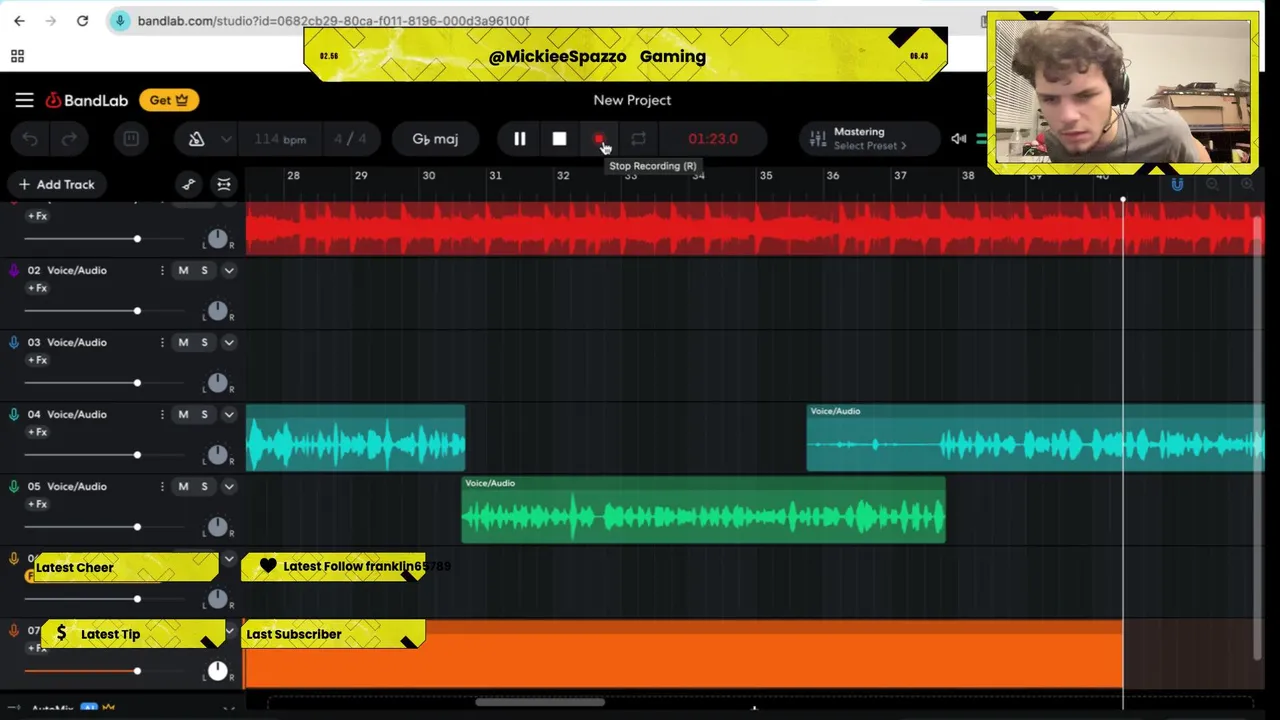Pause playback

pyautogui.click(x=520, y=139)
